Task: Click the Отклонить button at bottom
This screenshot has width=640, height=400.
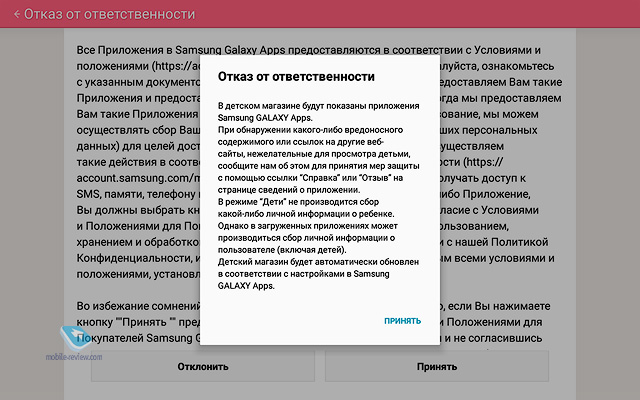Action: coord(203,367)
